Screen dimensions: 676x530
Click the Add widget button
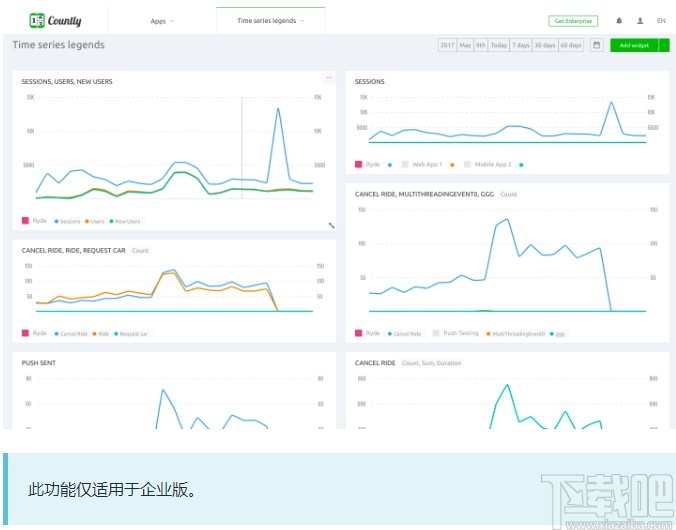[x=634, y=45]
